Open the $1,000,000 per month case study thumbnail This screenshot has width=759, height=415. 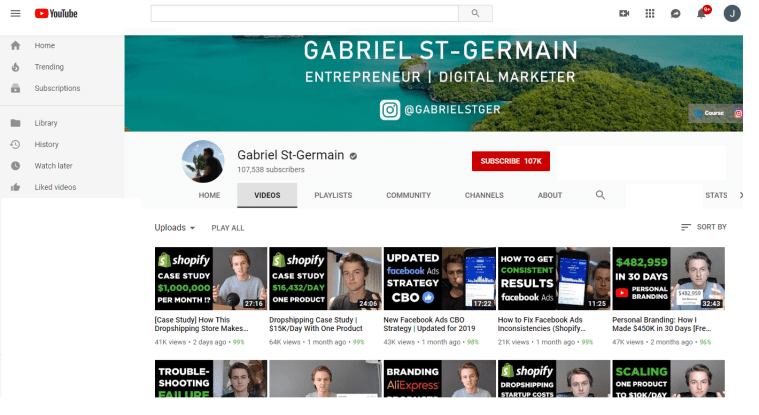tap(211, 278)
